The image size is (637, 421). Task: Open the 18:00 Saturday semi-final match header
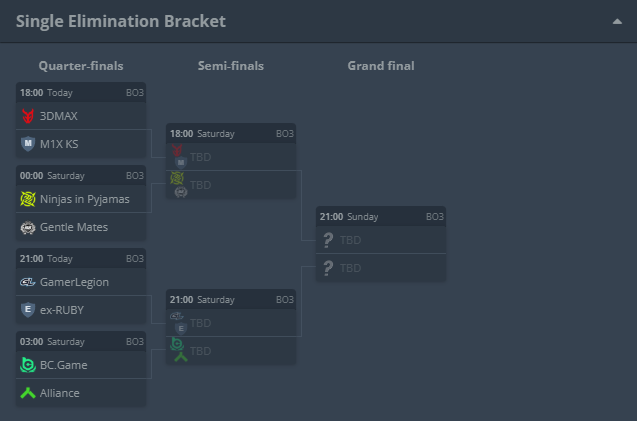click(x=231, y=133)
